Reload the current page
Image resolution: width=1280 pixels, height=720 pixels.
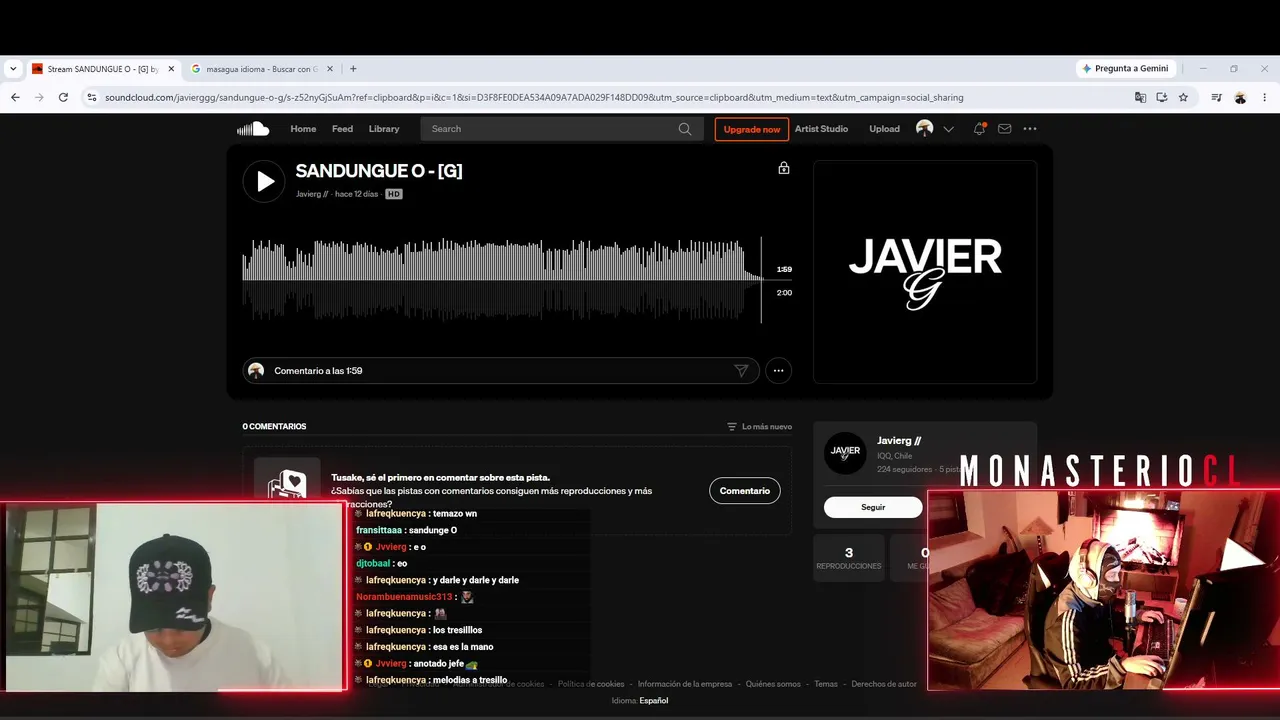pyautogui.click(x=63, y=98)
